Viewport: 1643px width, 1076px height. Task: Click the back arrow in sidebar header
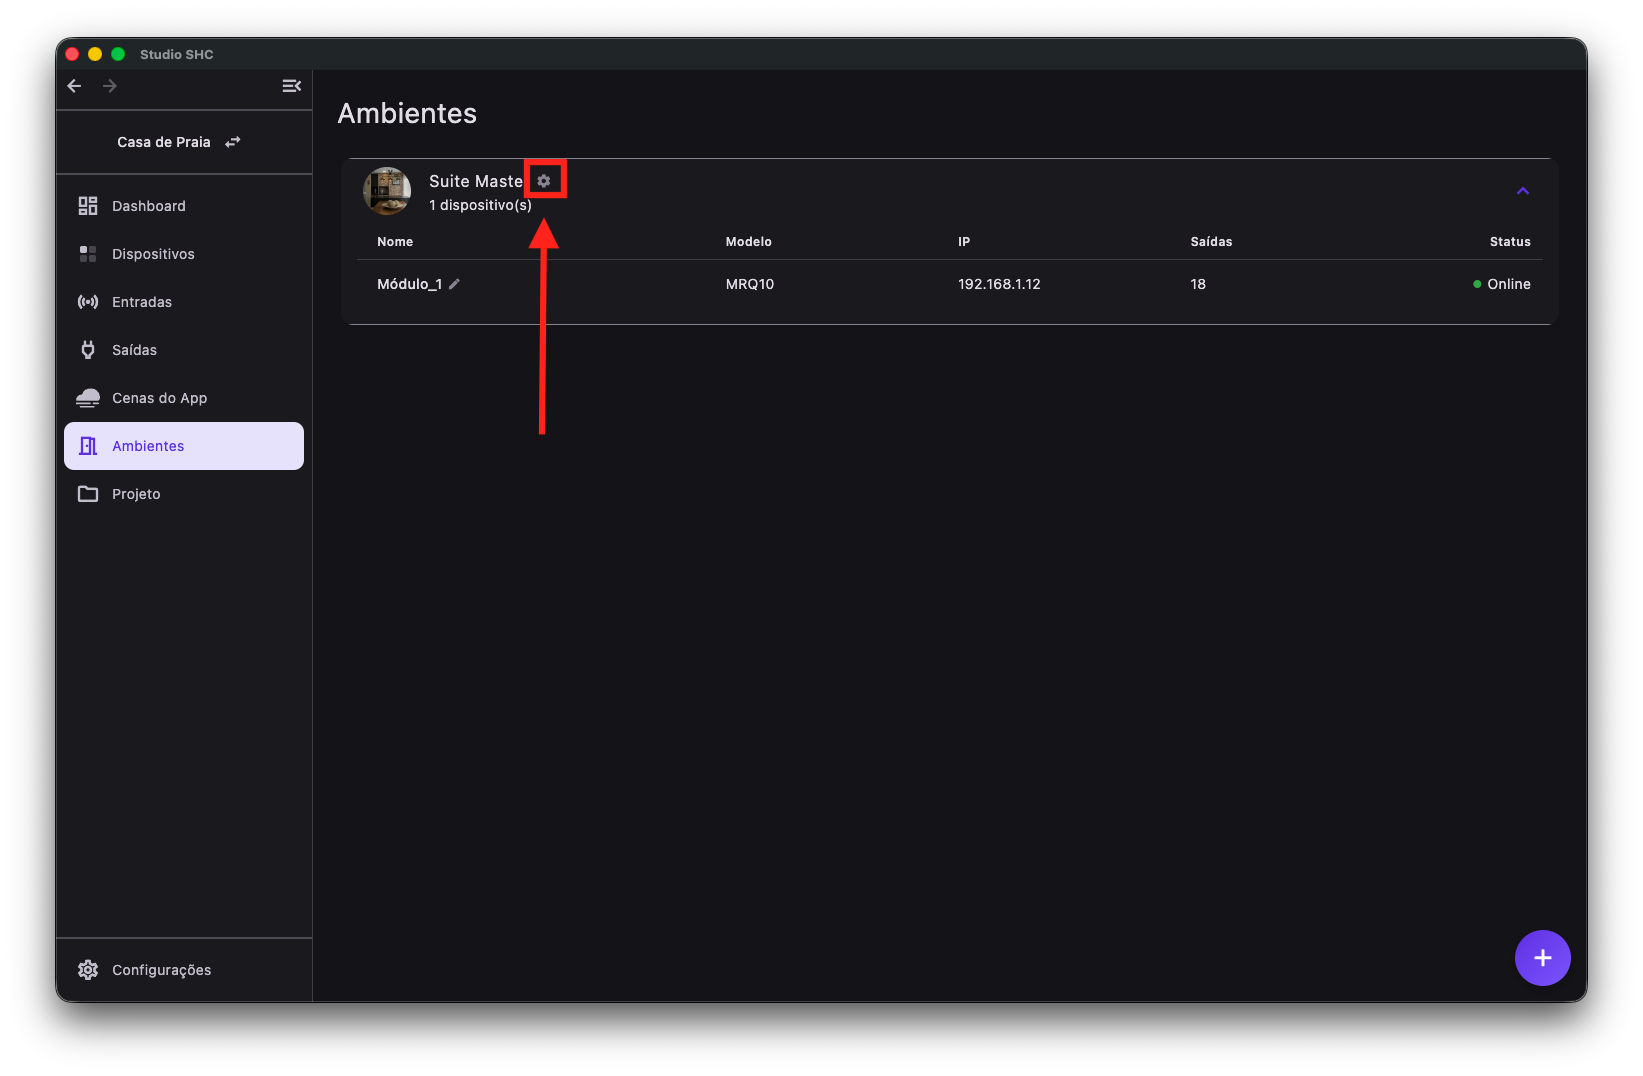74,86
